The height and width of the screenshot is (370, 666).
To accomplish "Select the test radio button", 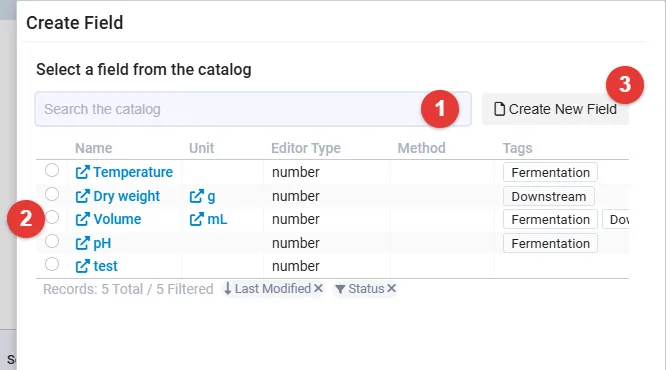I will pos(52,264).
